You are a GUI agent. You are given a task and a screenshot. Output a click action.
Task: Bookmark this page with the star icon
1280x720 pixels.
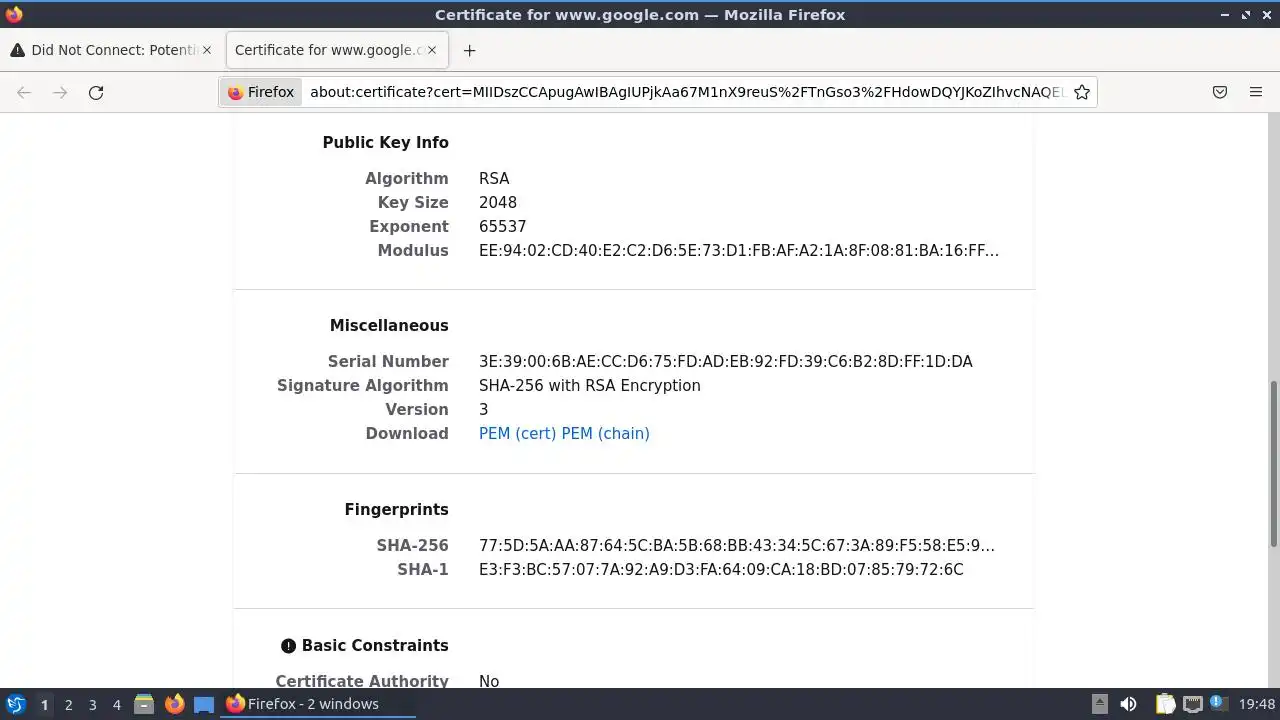click(1081, 92)
